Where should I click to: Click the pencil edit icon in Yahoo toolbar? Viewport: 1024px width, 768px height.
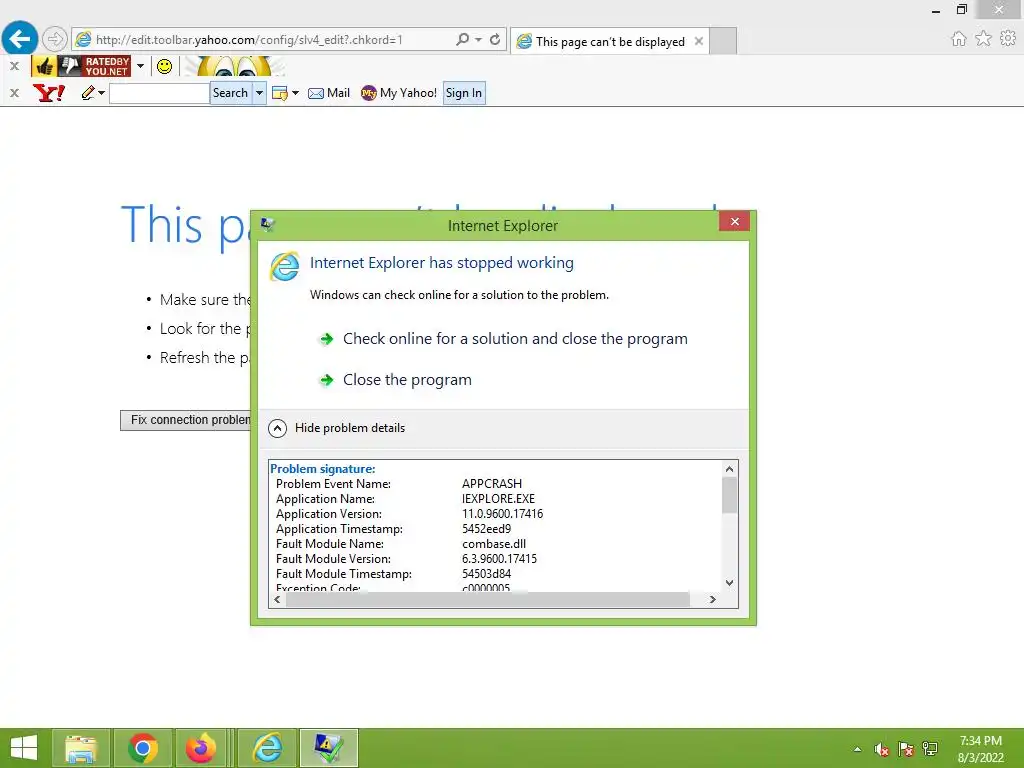click(88, 93)
